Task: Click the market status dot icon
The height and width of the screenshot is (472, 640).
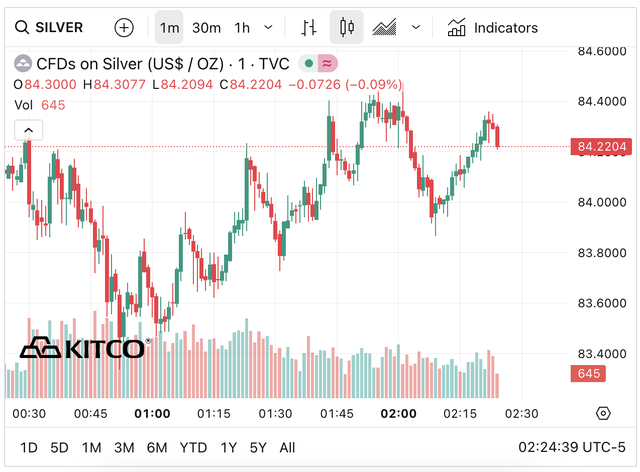Action: pyautogui.click(x=310, y=64)
